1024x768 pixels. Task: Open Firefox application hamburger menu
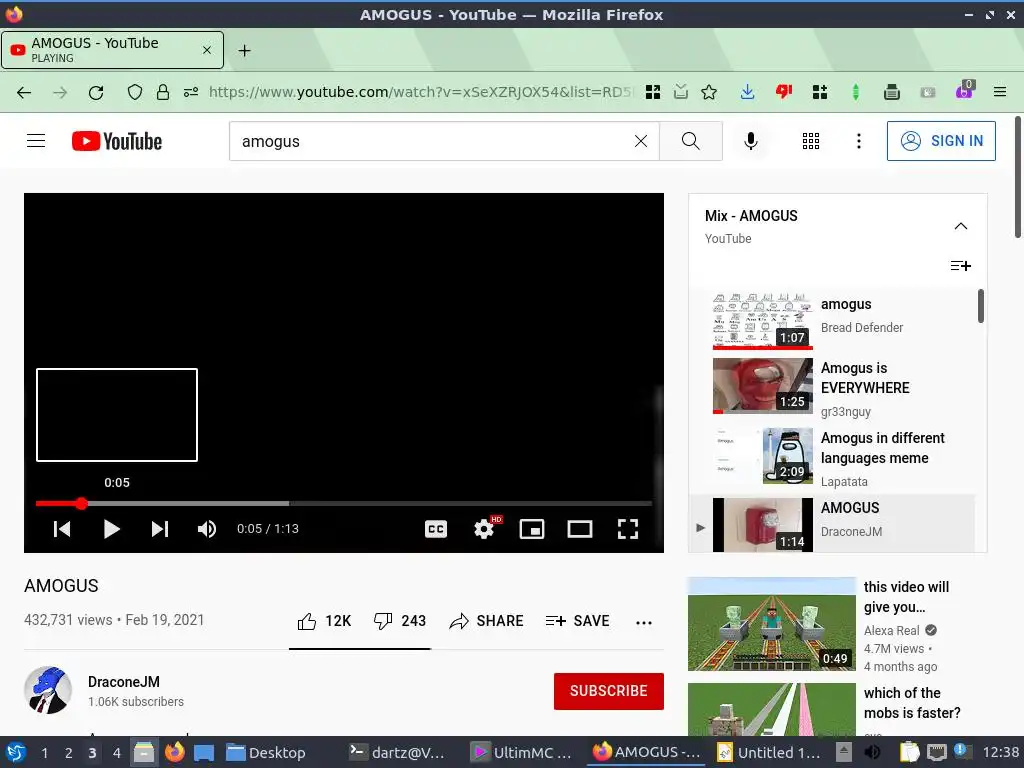coord(1000,92)
